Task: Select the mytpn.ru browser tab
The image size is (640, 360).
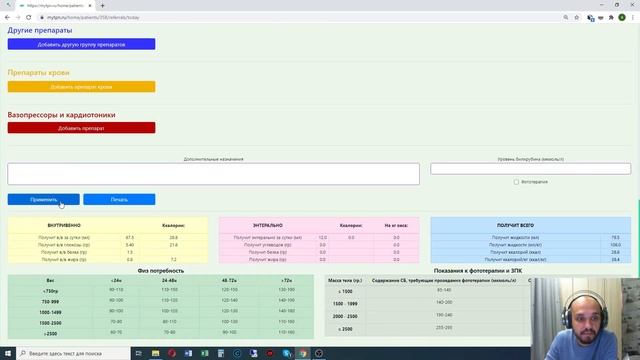Action: click(55, 6)
